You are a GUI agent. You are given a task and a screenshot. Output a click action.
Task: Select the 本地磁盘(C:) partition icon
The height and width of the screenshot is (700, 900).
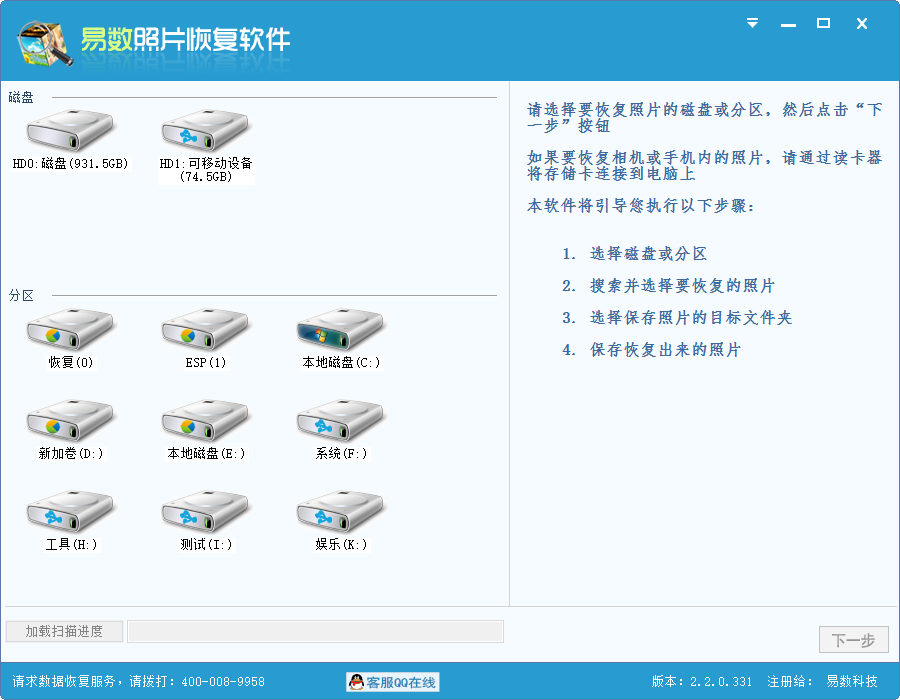[x=338, y=331]
